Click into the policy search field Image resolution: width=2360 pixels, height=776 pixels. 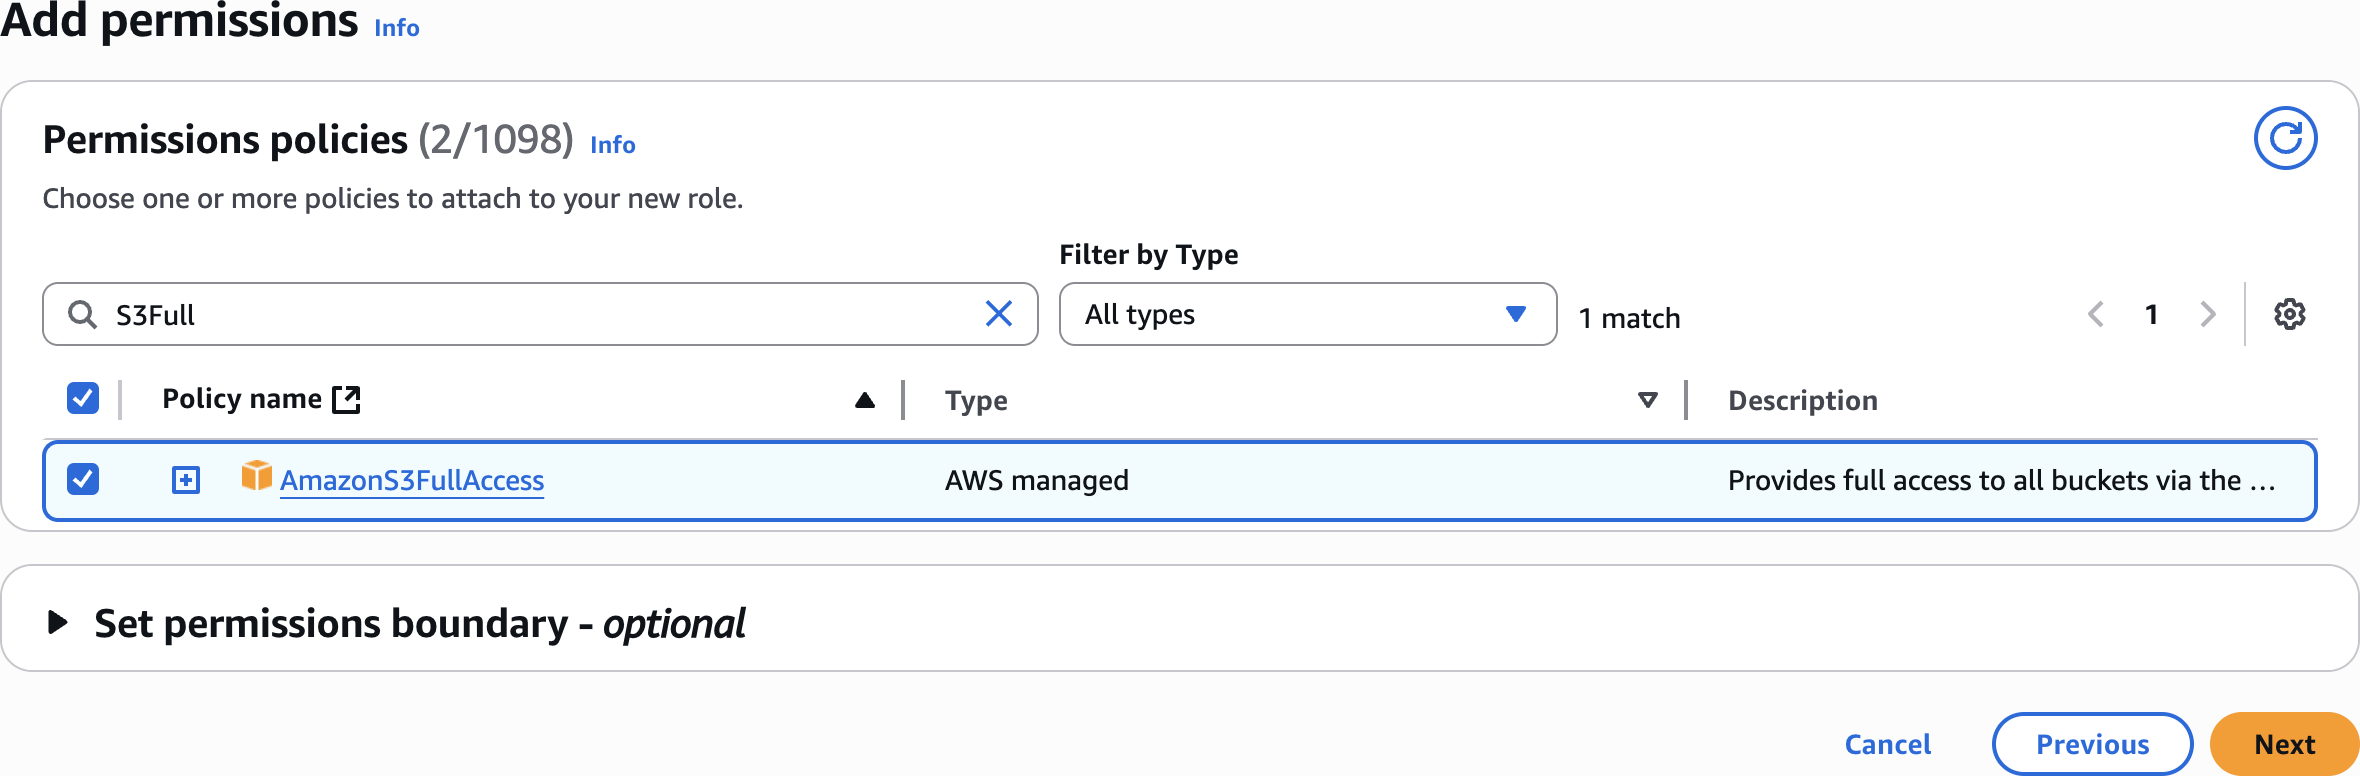tap(540, 314)
